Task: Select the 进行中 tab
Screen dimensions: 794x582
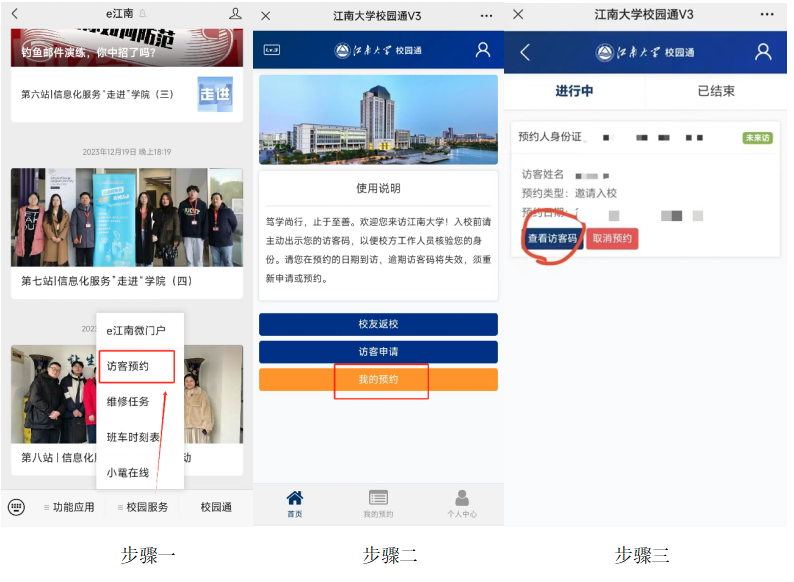Action: [574, 91]
